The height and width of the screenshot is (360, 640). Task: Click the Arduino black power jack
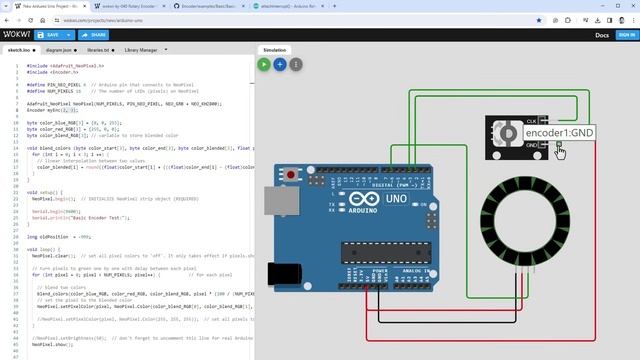pyautogui.click(x=284, y=273)
